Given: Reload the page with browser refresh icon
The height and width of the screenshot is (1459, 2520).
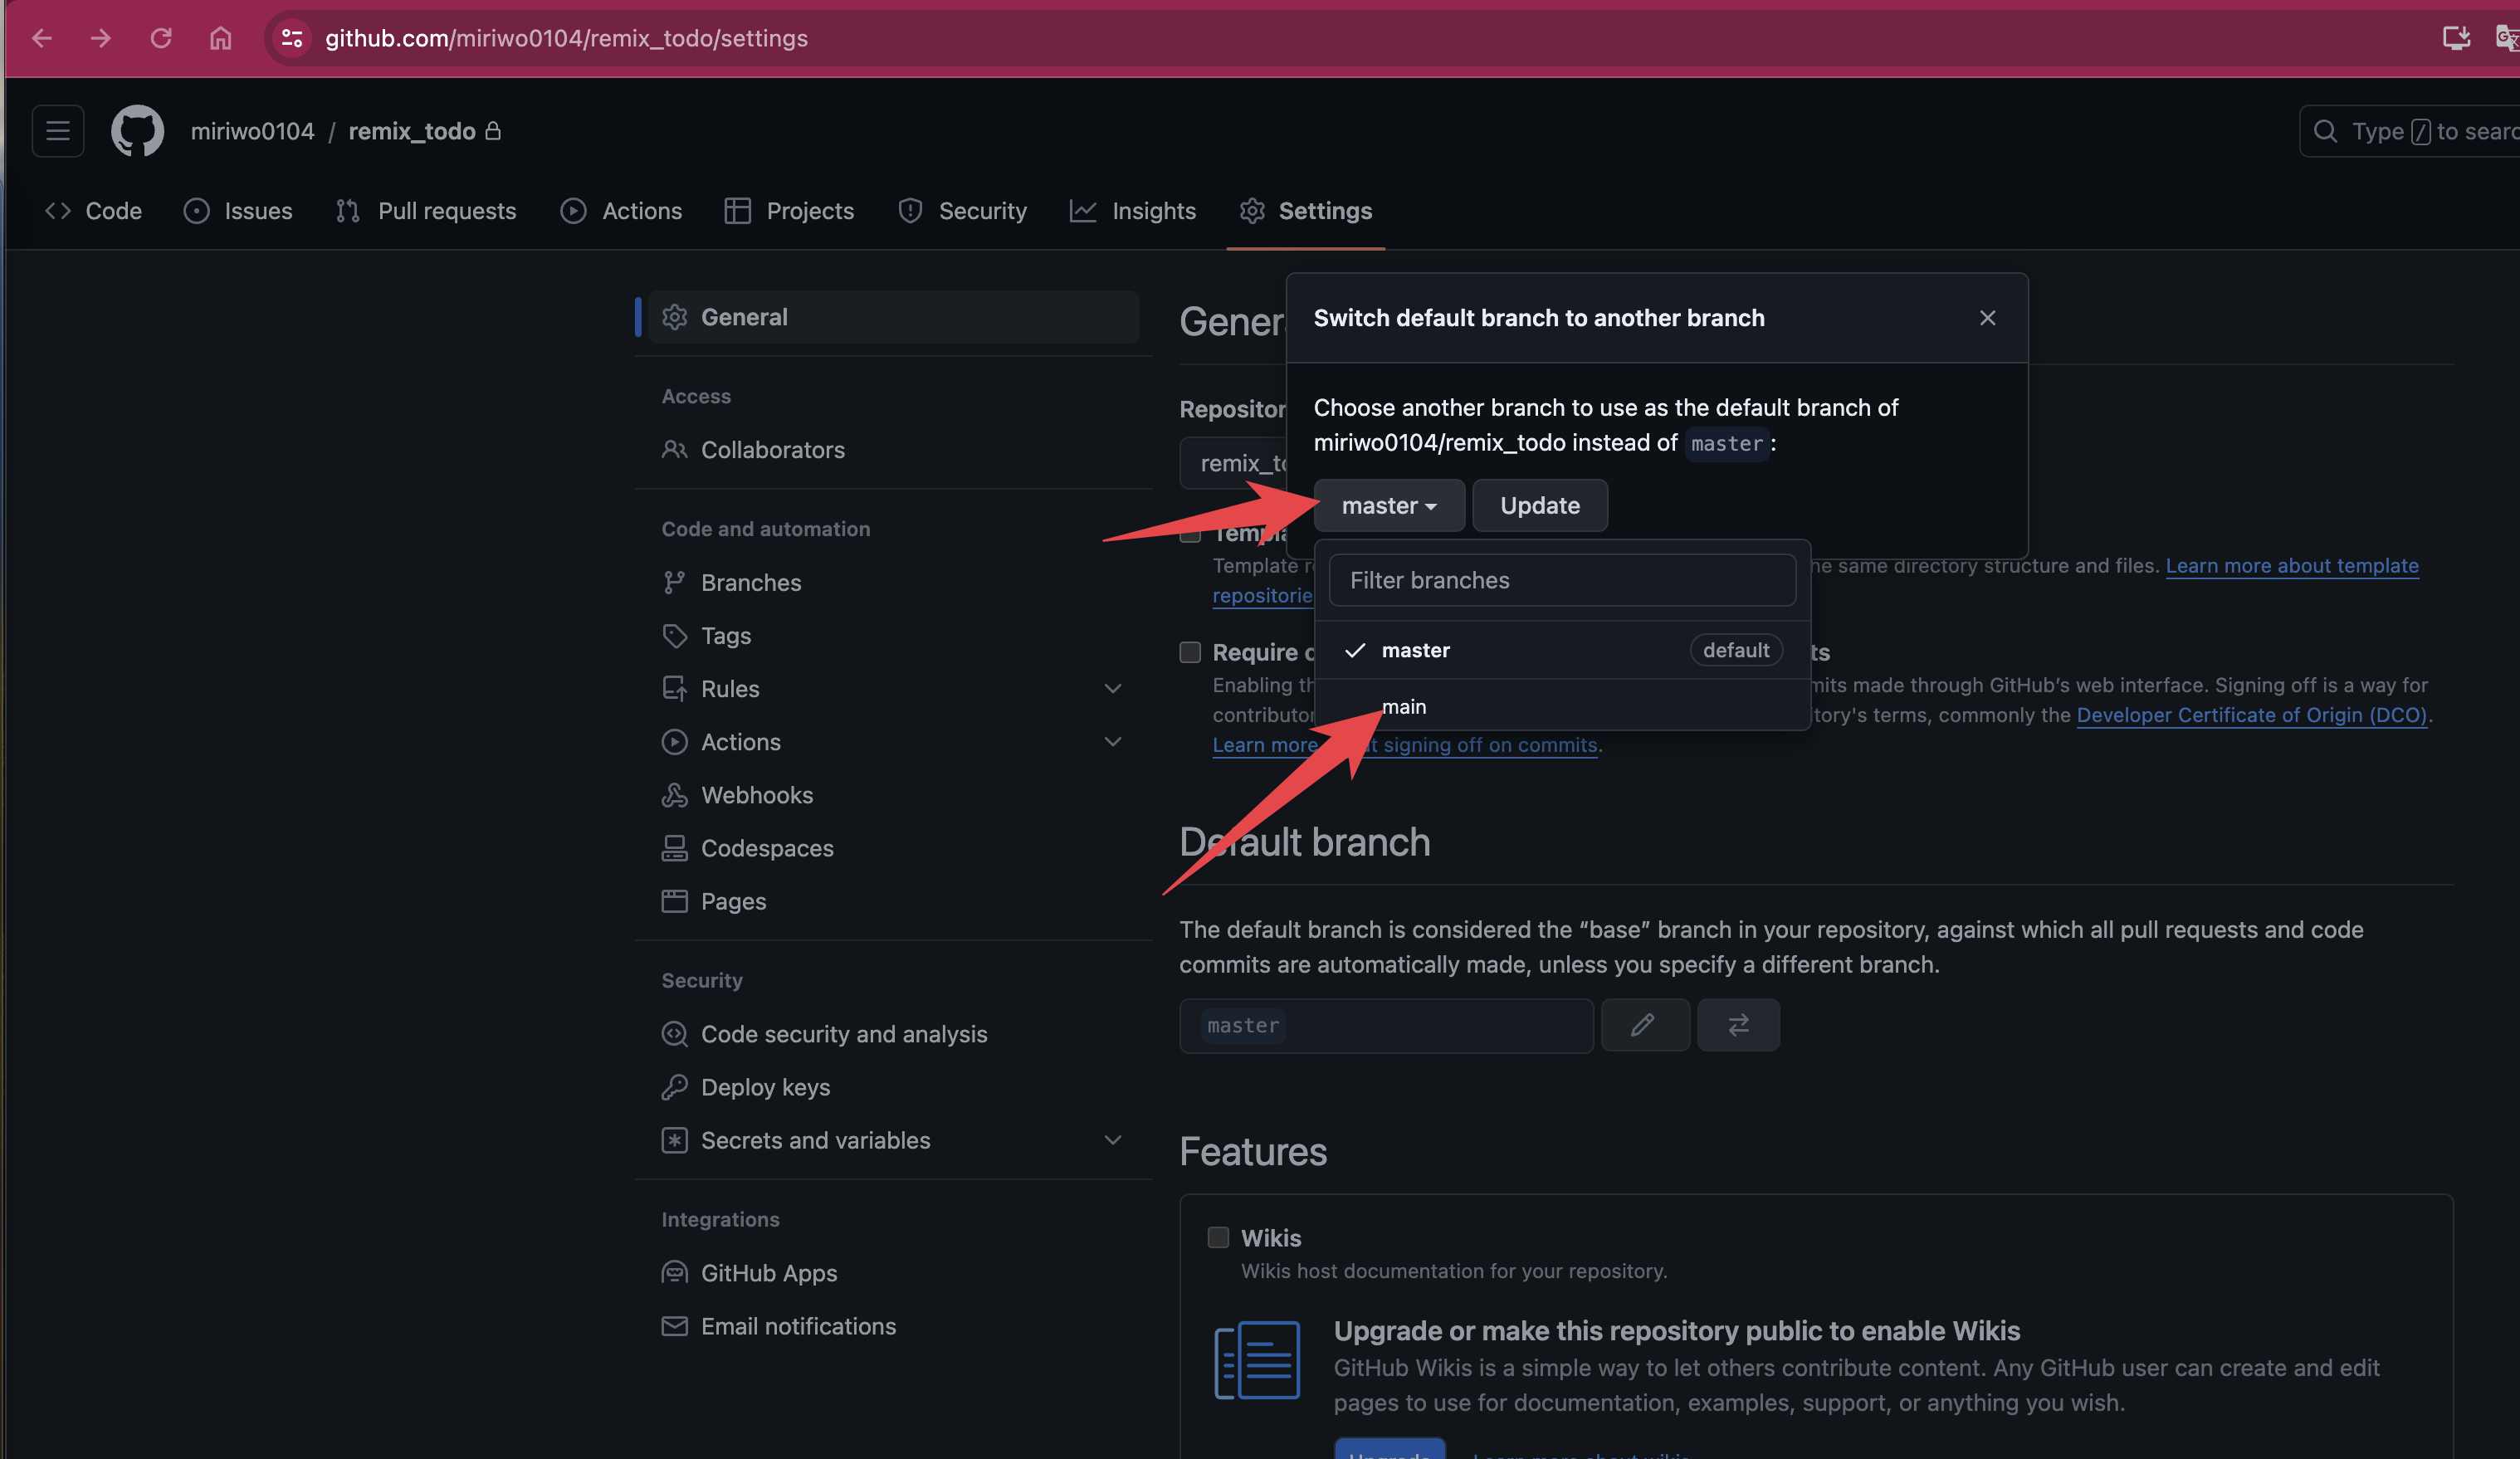Looking at the screenshot, I should coord(161,38).
